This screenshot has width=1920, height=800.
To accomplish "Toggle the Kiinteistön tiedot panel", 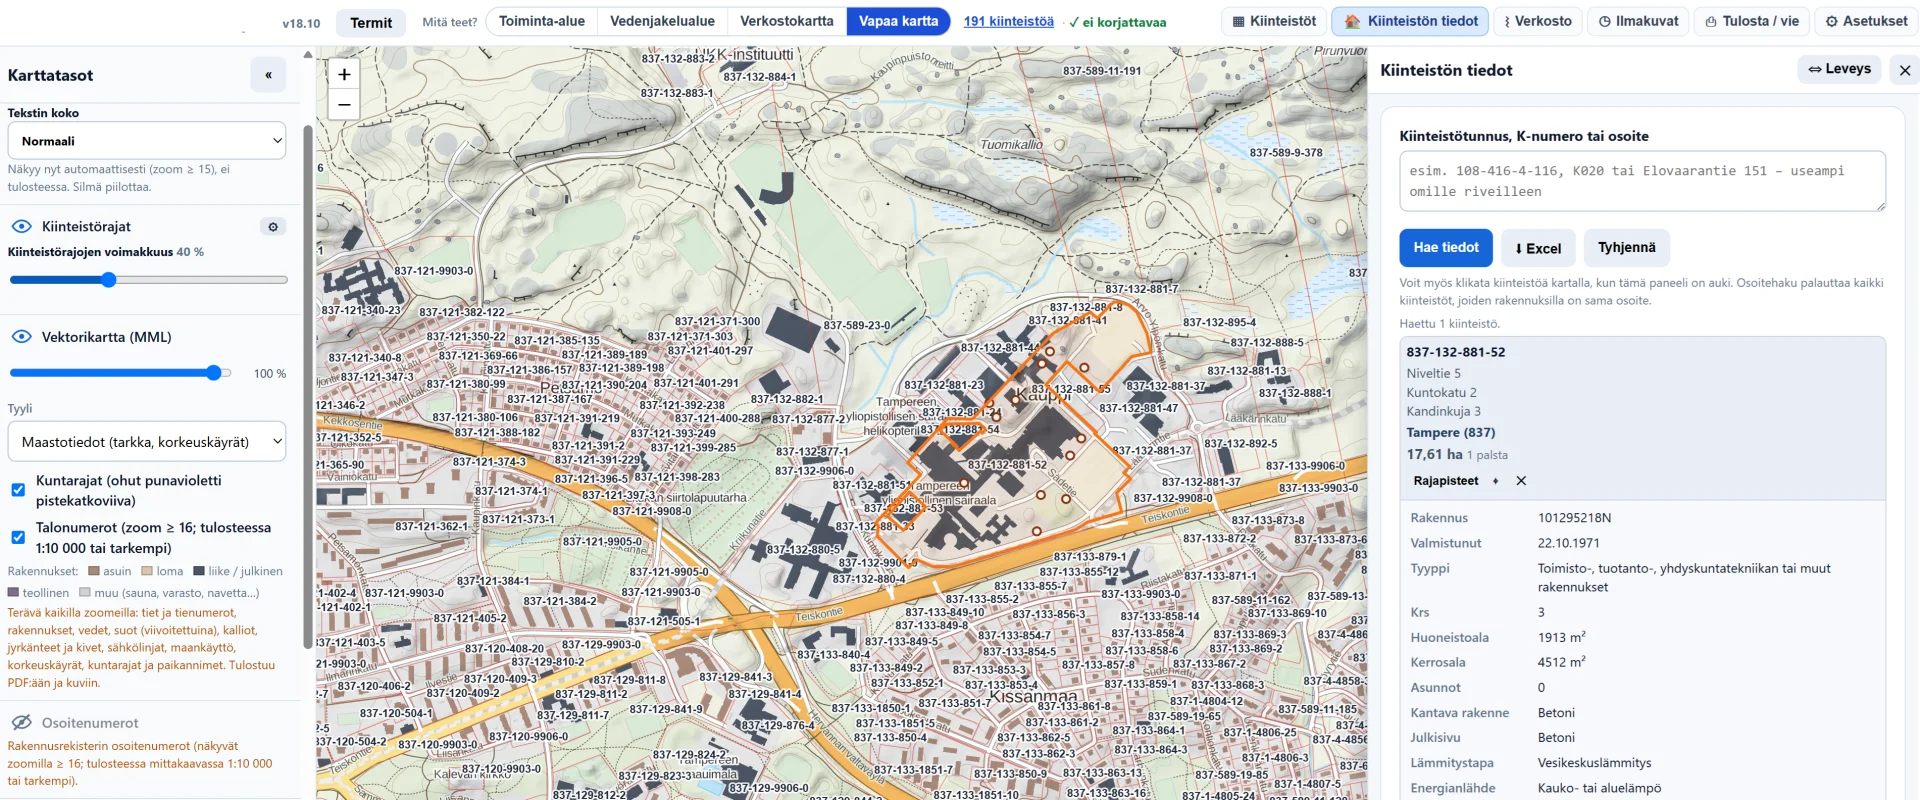I will click(x=1411, y=21).
